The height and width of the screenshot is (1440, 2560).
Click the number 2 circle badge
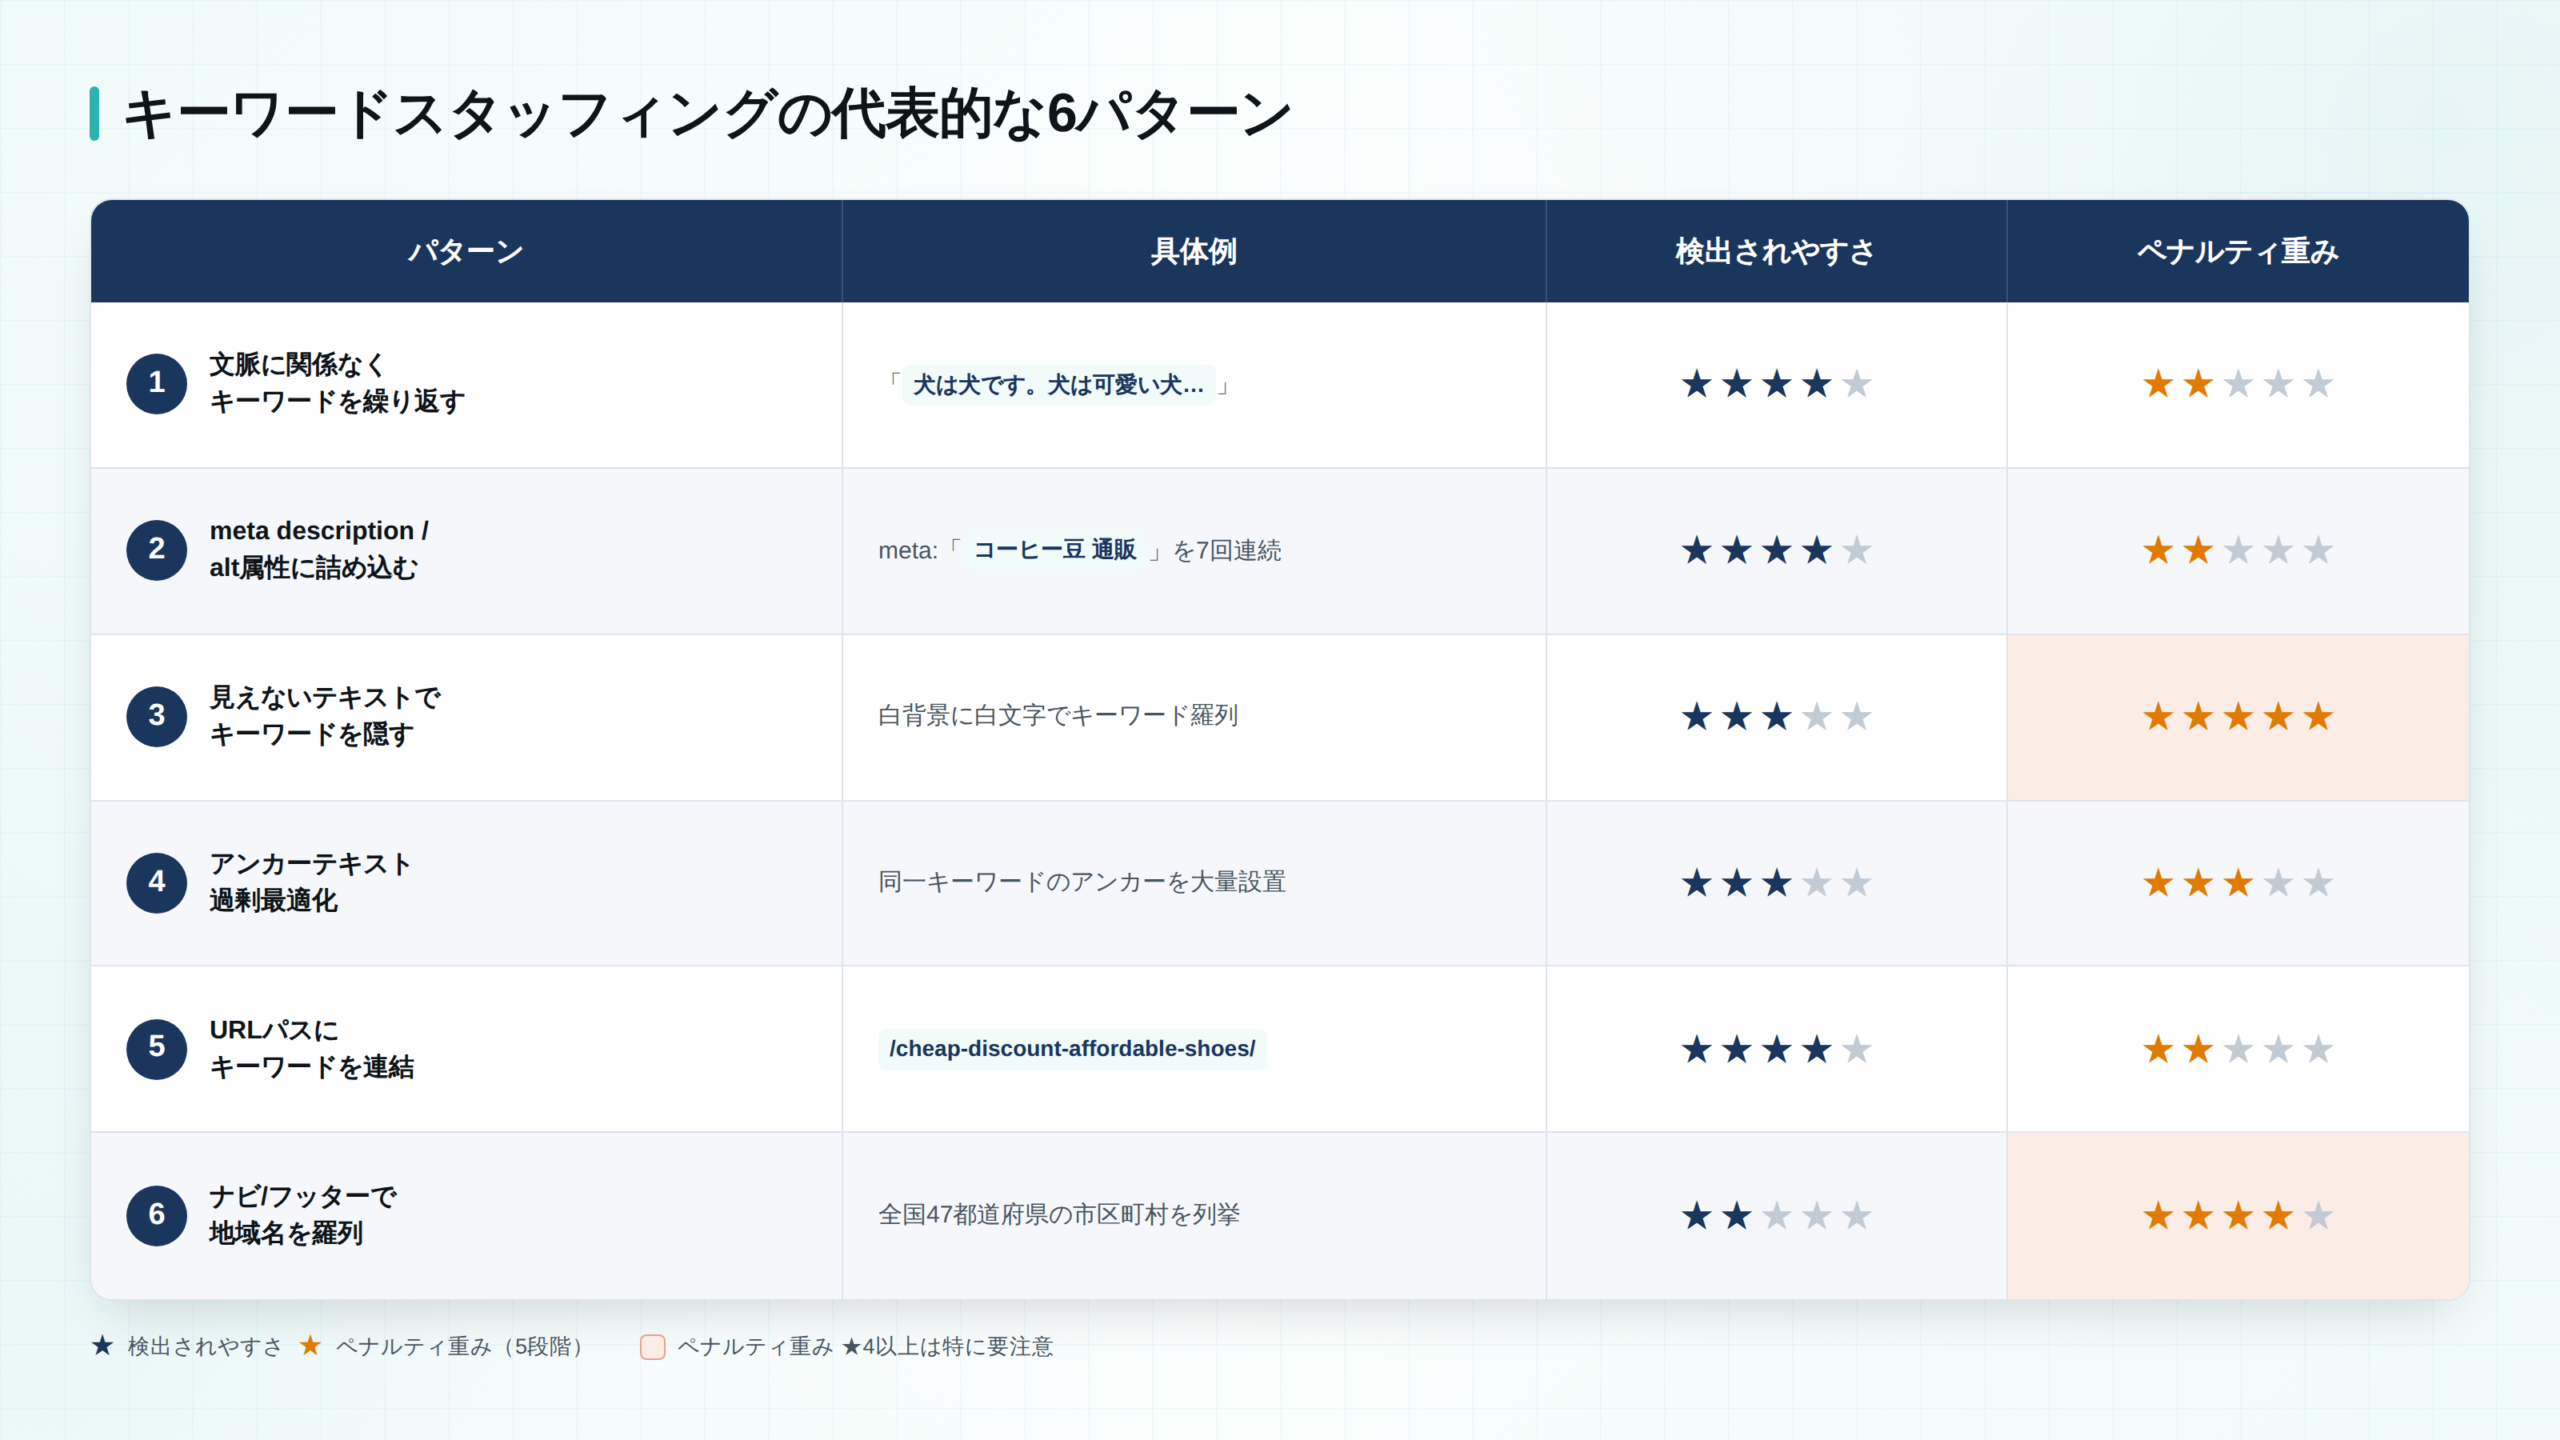click(157, 549)
